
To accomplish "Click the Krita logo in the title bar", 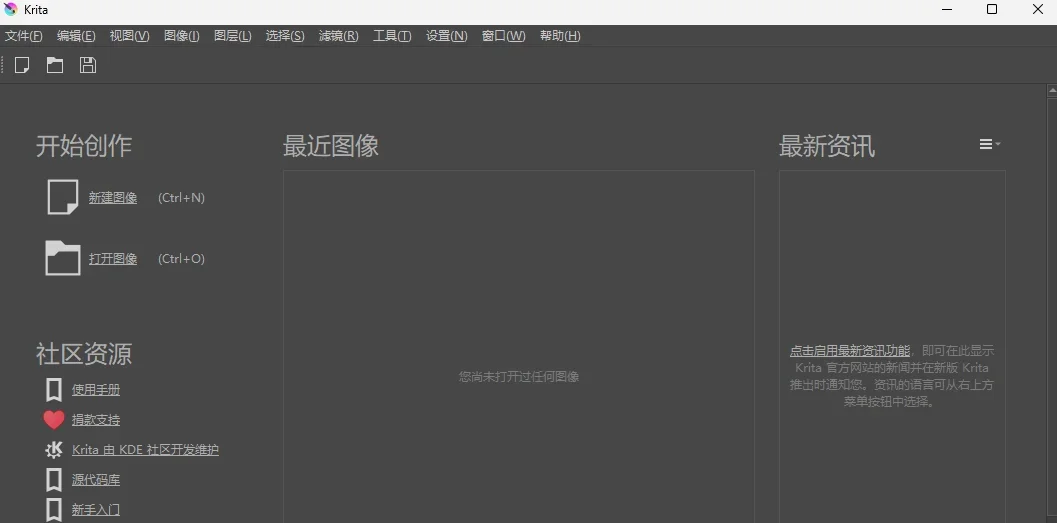I will coord(10,9).
